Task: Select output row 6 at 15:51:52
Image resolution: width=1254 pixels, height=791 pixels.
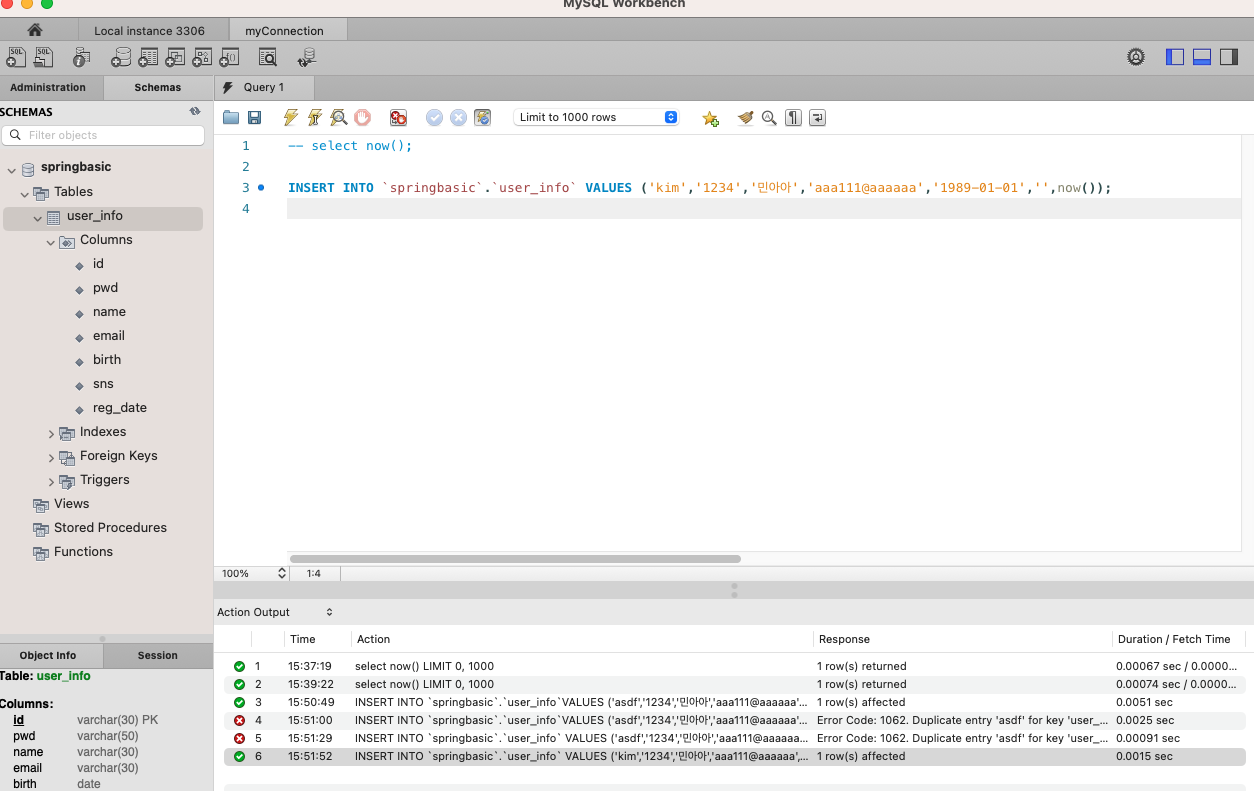Action: 735,757
